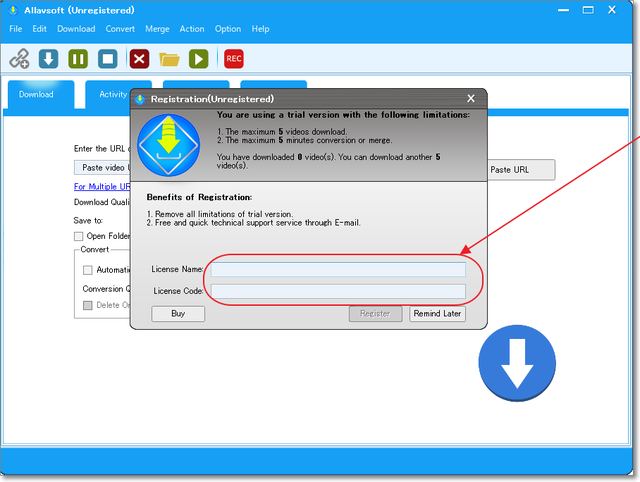Click the License Code input field
Image resolution: width=640 pixels, height=482 pixels.
pyautogui.click(x=338, y=291)
